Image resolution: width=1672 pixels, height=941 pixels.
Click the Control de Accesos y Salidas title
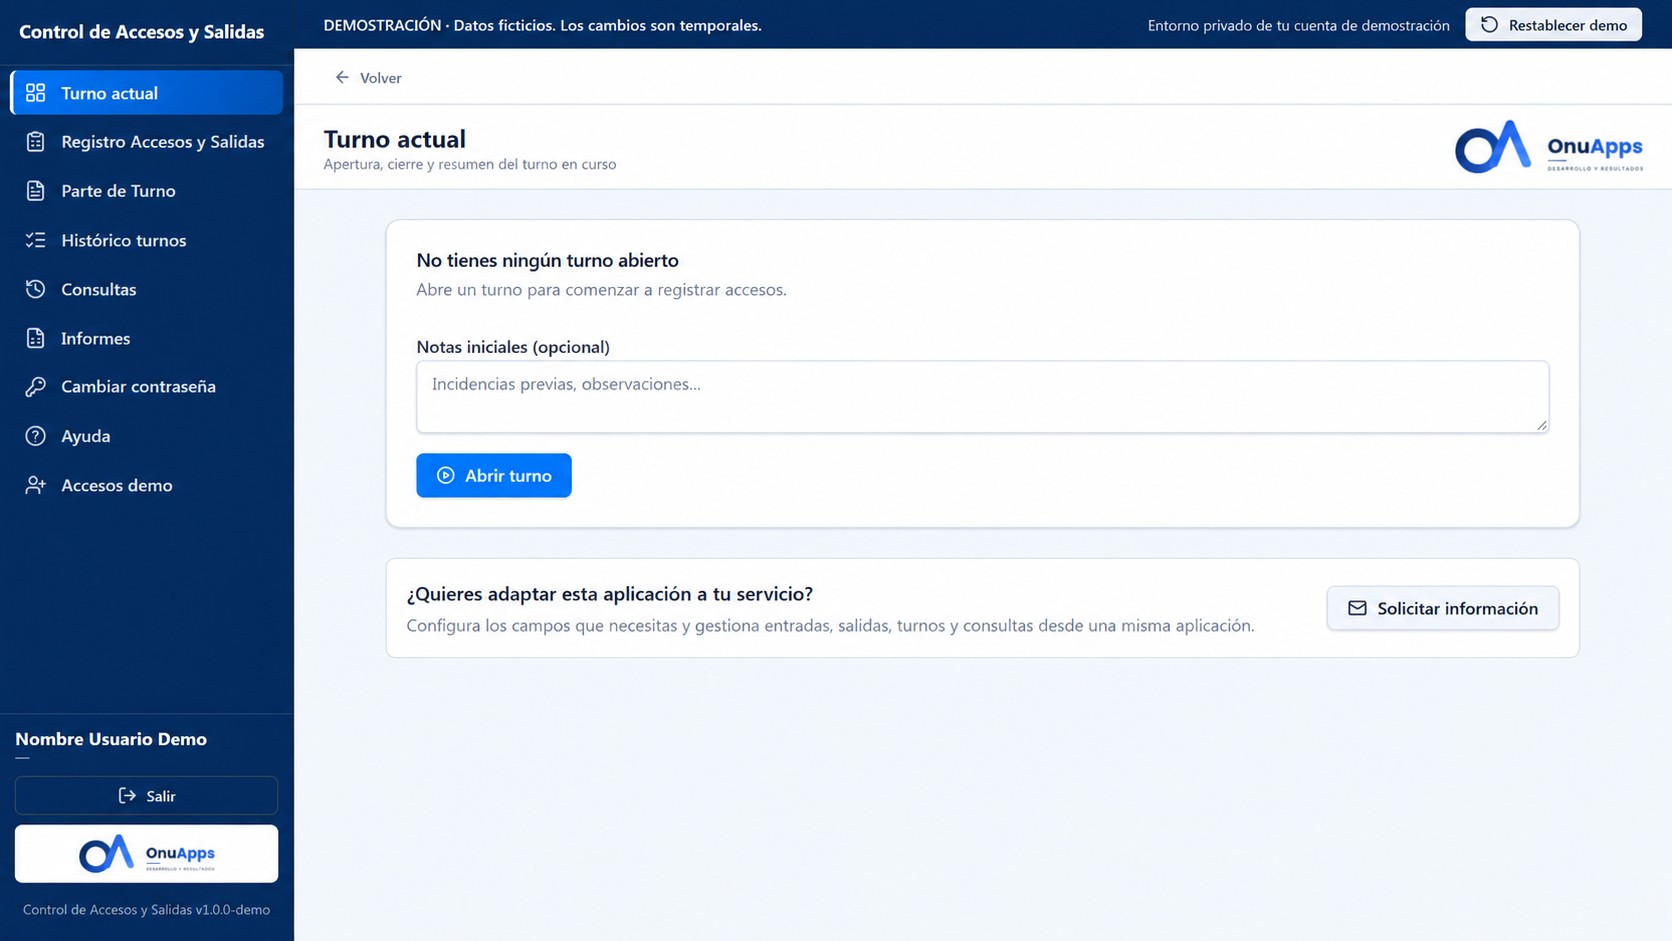coord(142,32)
